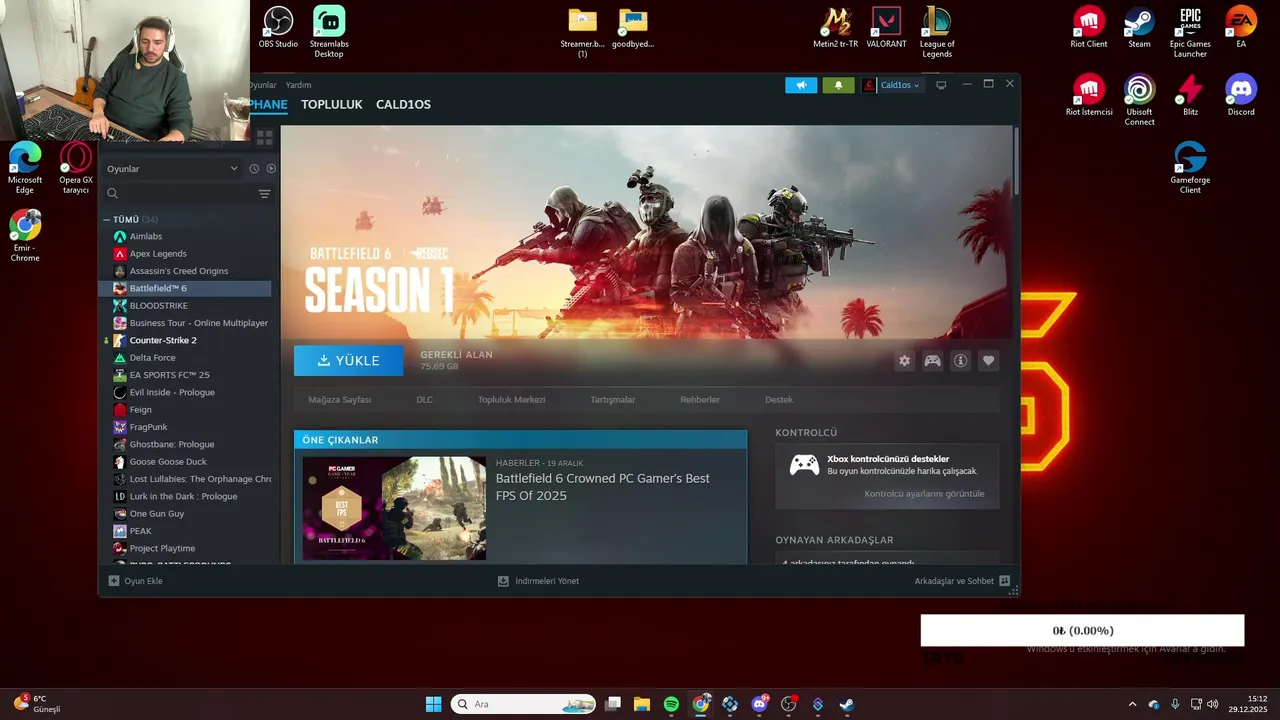Click the YÜKLE install button
Viewport: 1280px width, 720px height.
click(349, 361)
